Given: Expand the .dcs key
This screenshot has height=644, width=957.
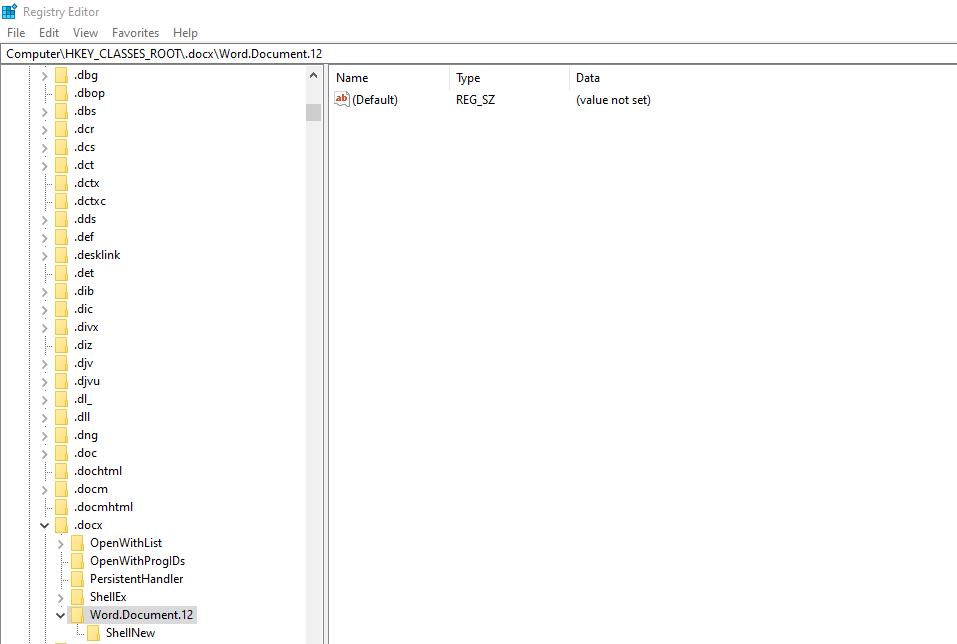Looking at the screenshot, I should 45,148.
